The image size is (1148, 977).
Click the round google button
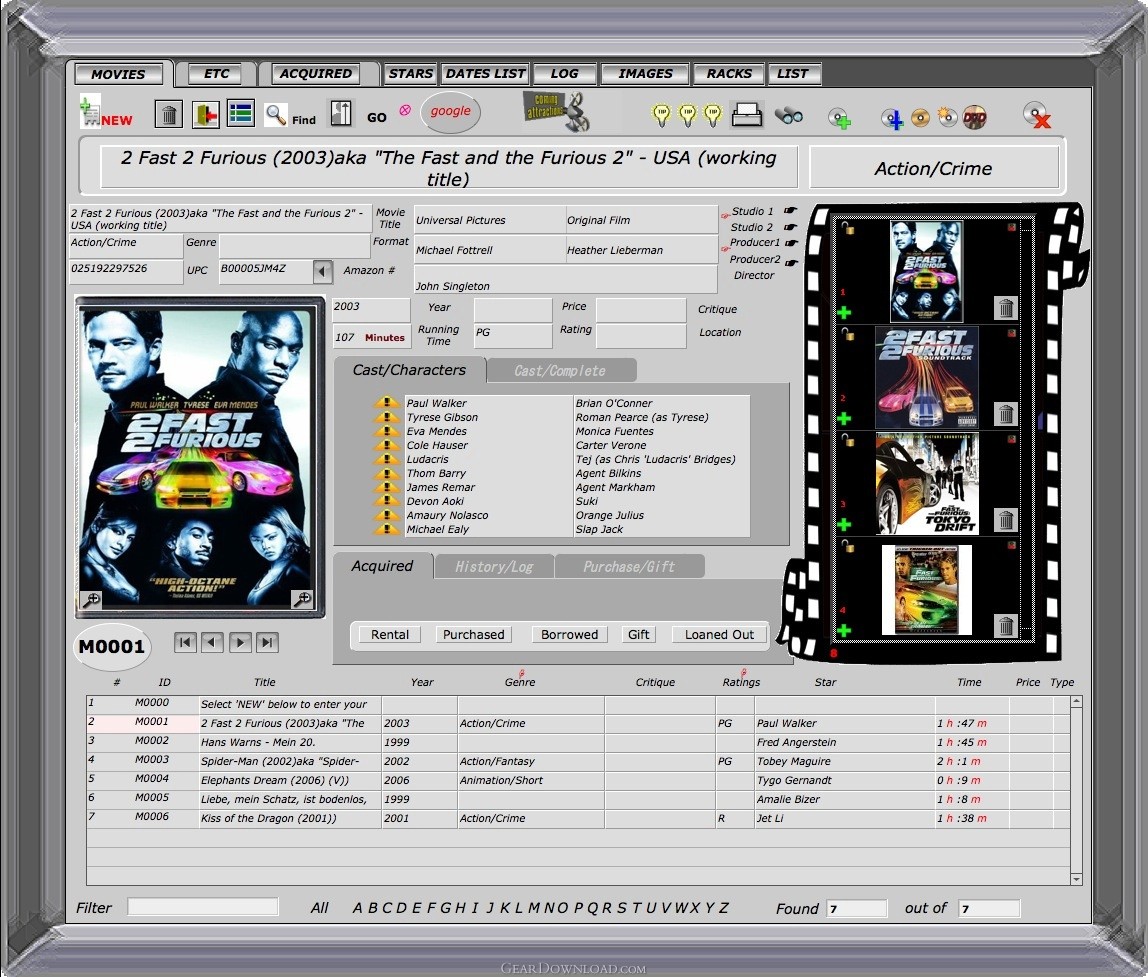coord(450,111)
